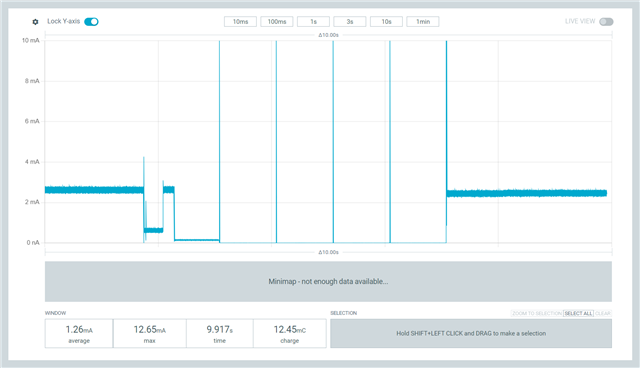
Task: Click ZOOM TO SELECTION button
Action: click(537, 313)
